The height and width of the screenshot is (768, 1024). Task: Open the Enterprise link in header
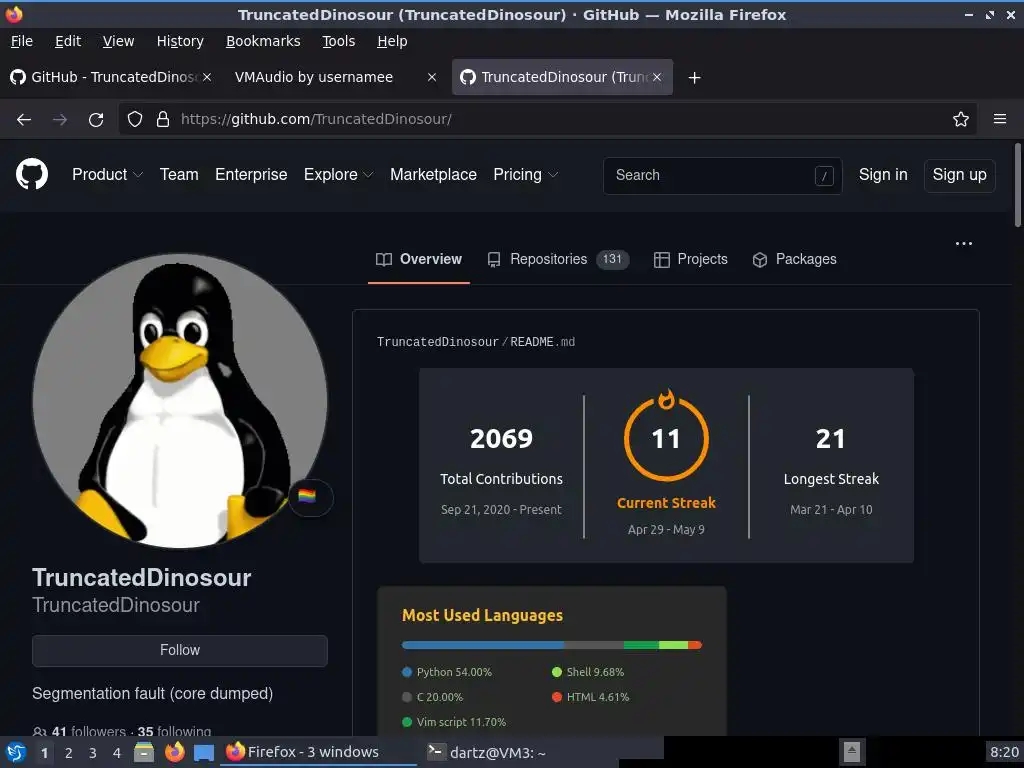[251, 174]
